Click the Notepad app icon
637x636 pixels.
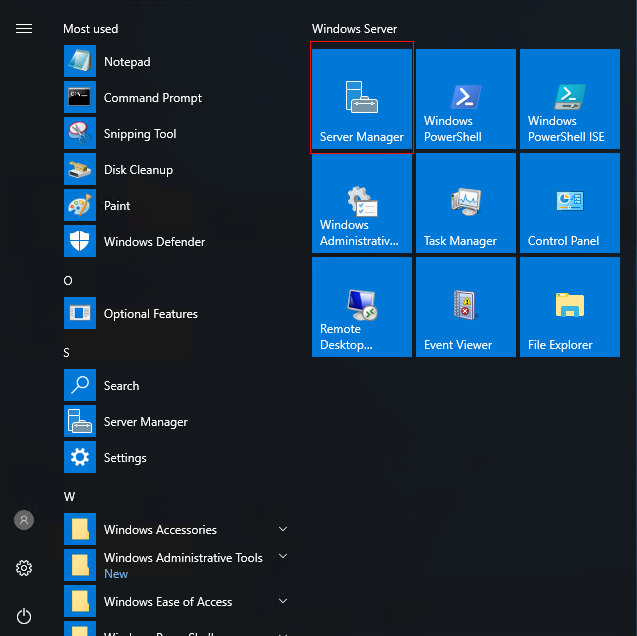pyautogui.click(x=80, y=61)
